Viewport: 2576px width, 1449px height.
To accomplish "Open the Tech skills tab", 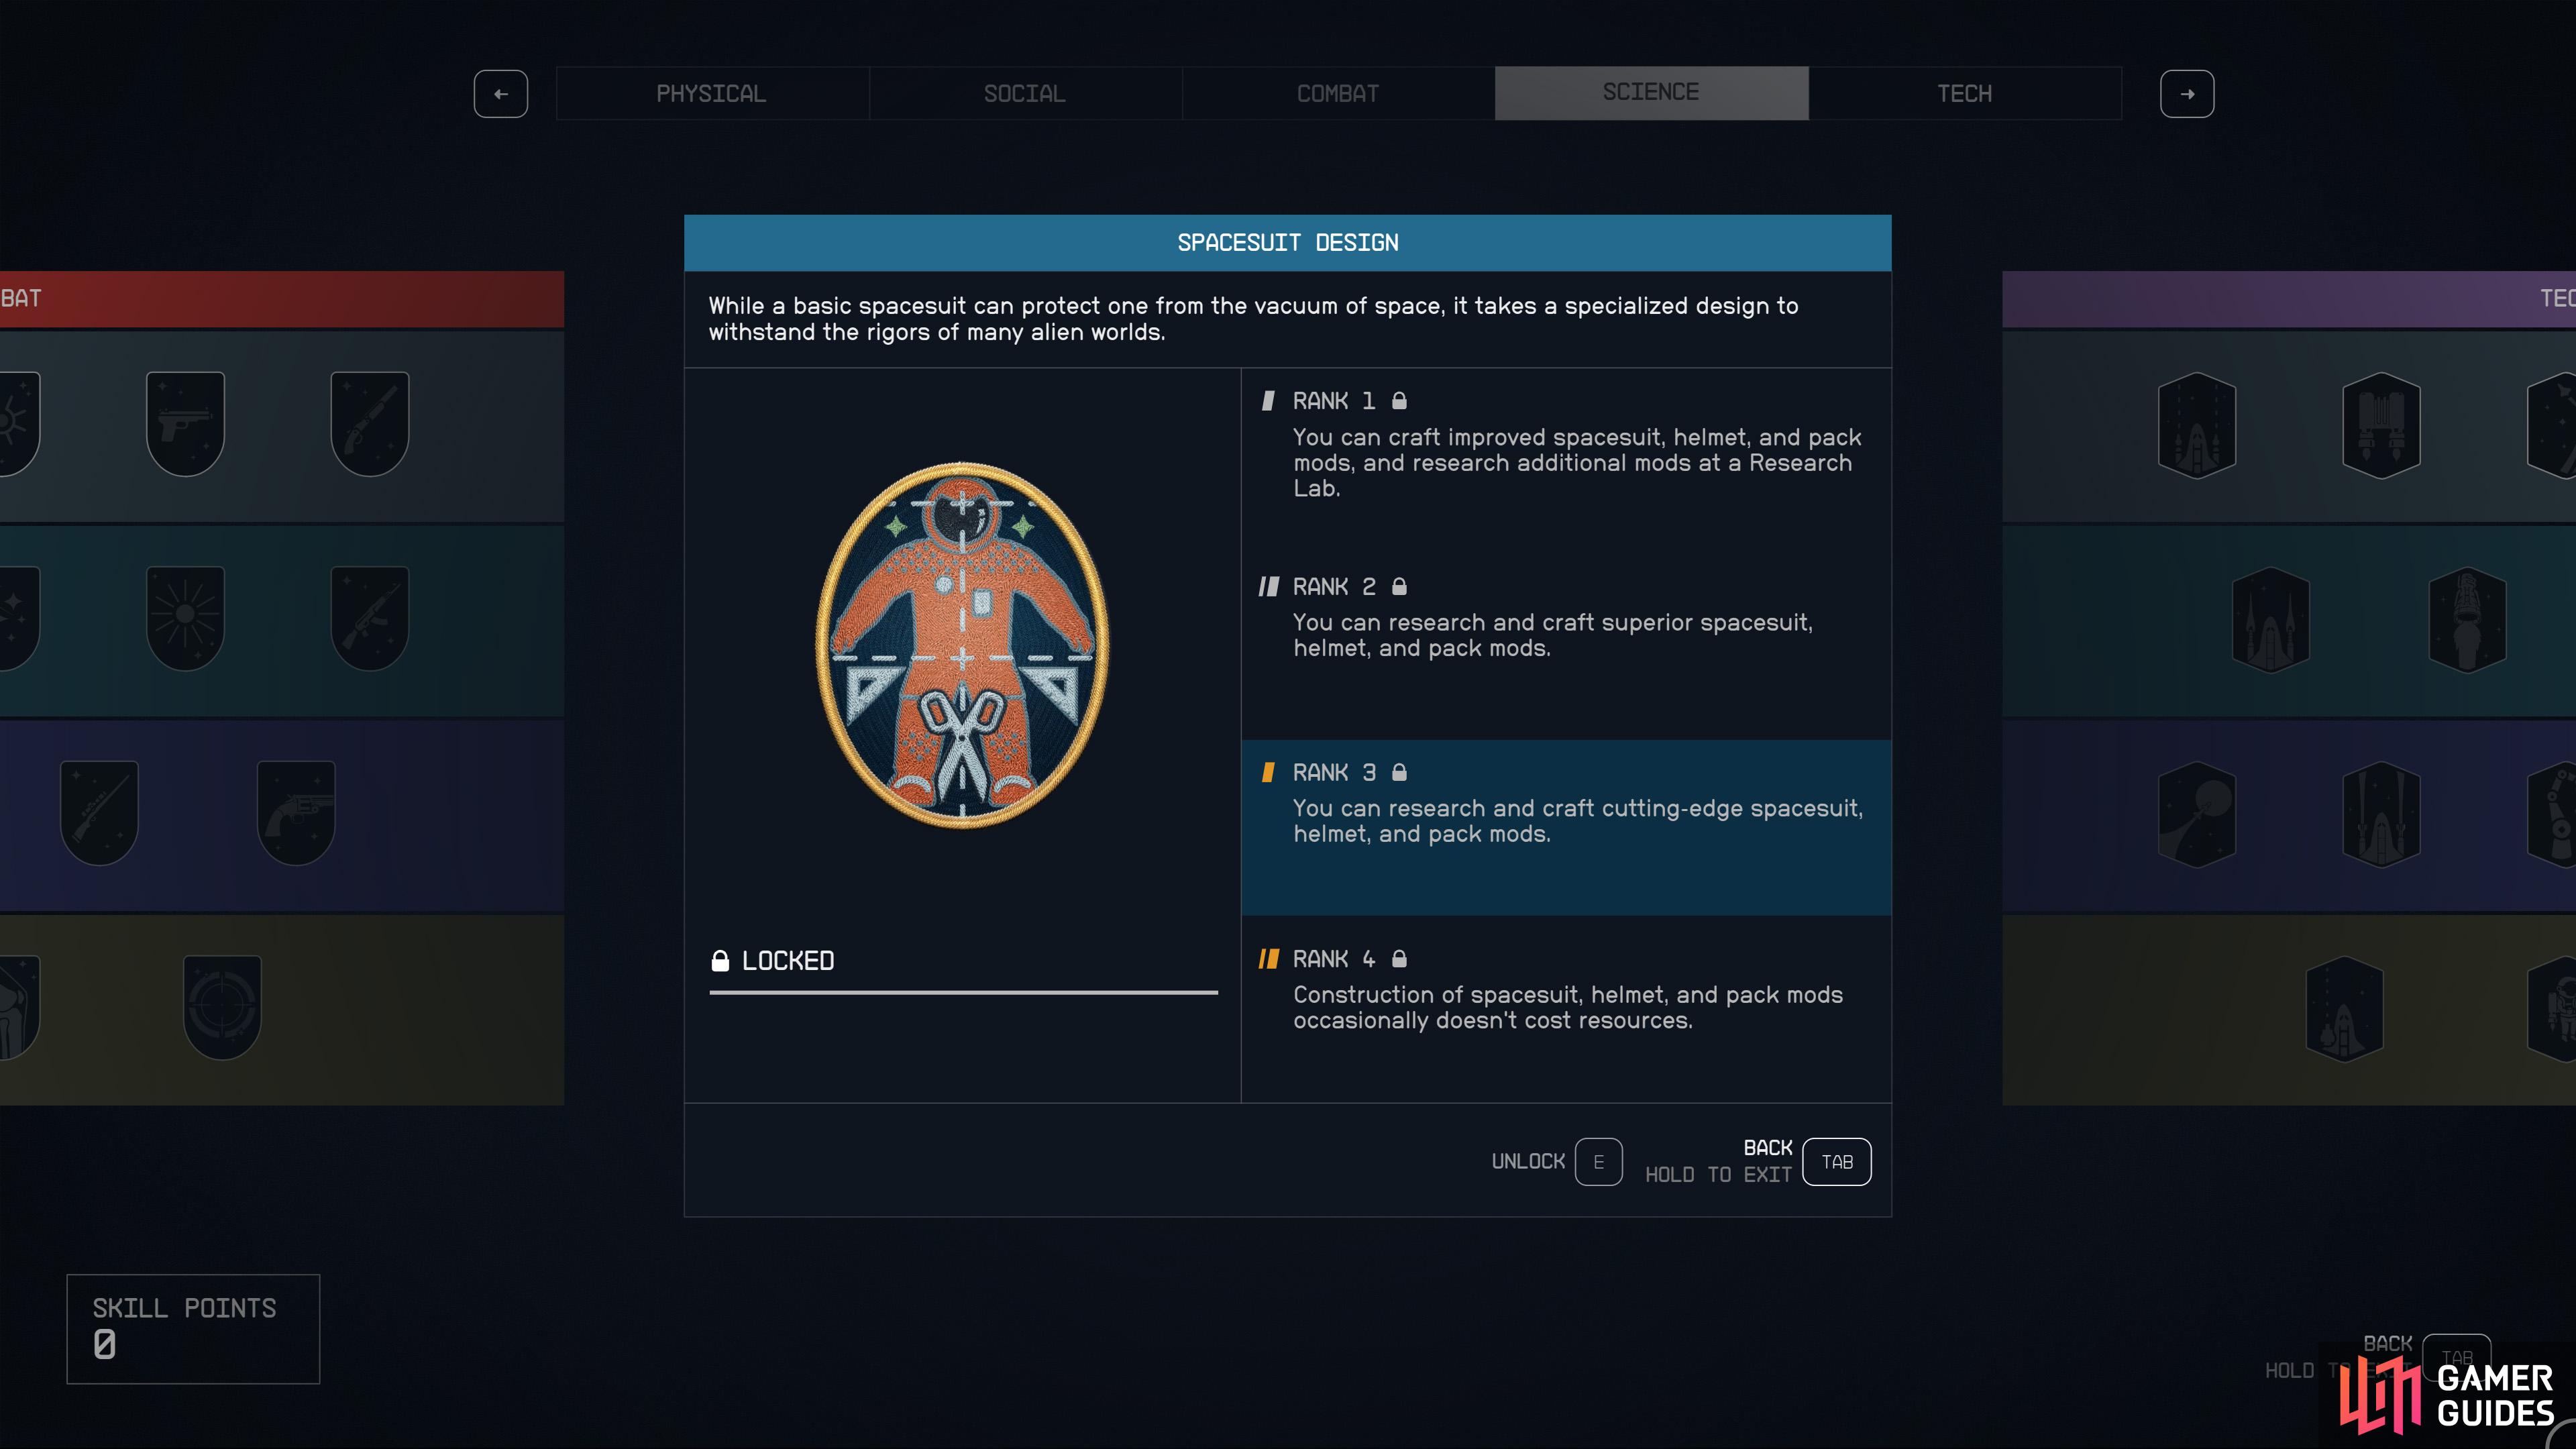I will click(1964, 93).
